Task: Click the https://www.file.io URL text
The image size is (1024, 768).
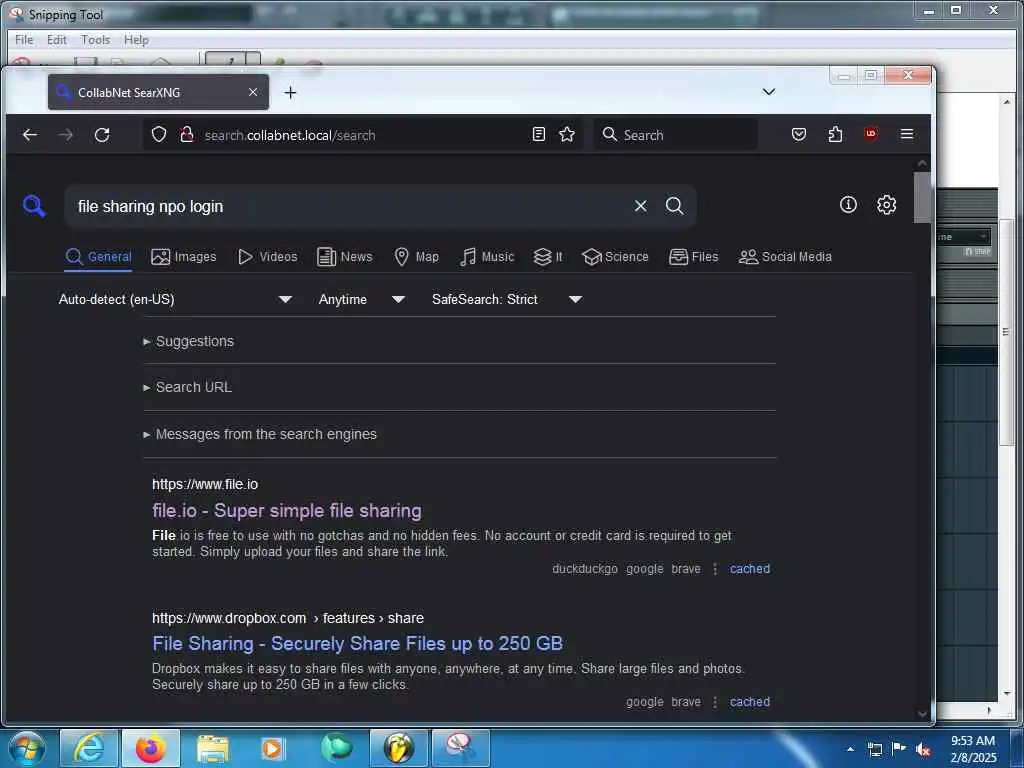Action: coord(205,485)
